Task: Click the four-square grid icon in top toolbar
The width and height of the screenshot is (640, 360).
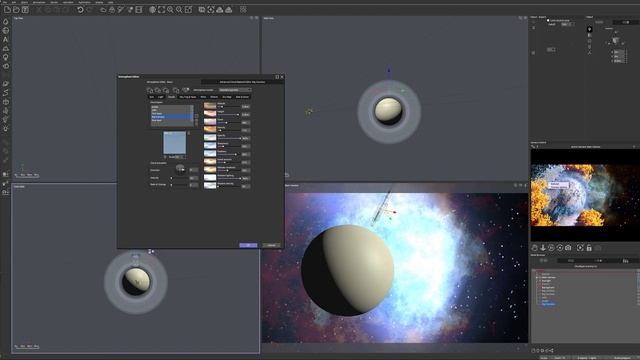Action: (x=243, y=9)
